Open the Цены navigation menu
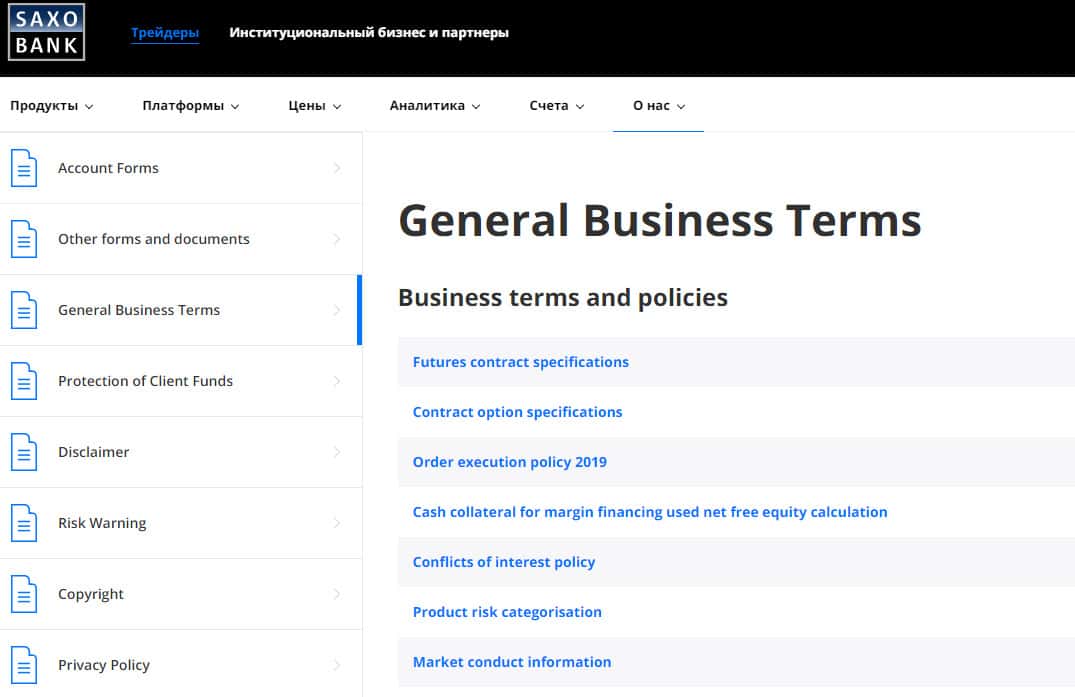 pyautogui.click(x=314, y=106)
